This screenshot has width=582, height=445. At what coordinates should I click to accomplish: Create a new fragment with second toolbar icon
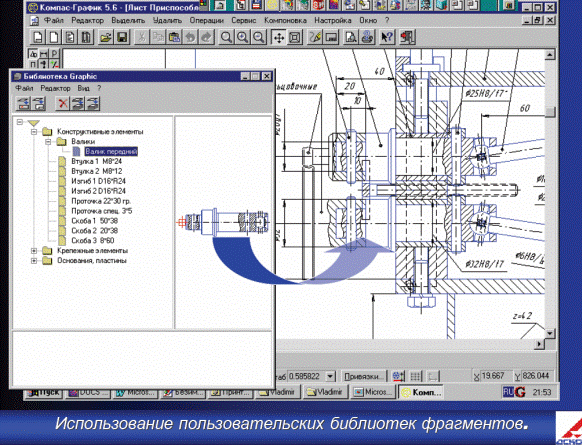point(54,37)
